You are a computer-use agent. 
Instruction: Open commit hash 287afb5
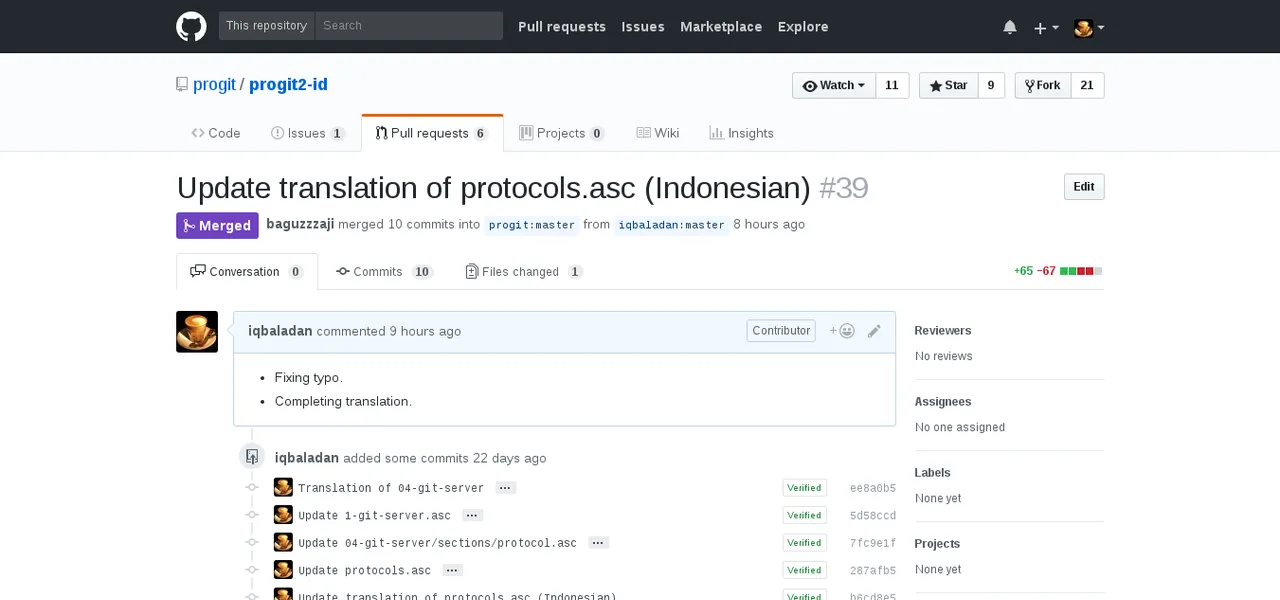(873, 571)
